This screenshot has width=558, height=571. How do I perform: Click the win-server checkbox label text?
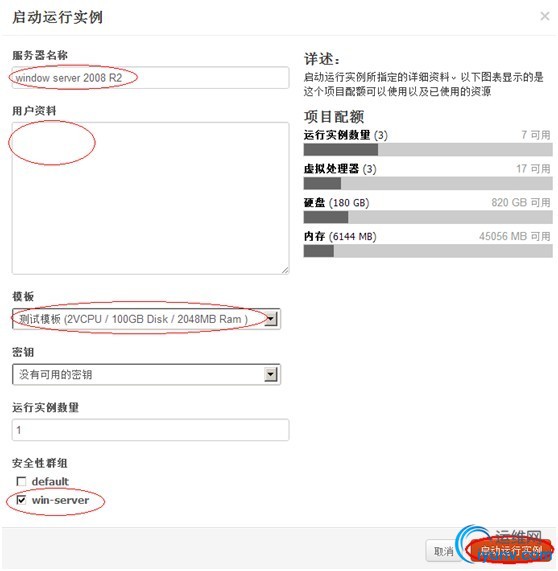pyautogui.click(x=60, y=500)
